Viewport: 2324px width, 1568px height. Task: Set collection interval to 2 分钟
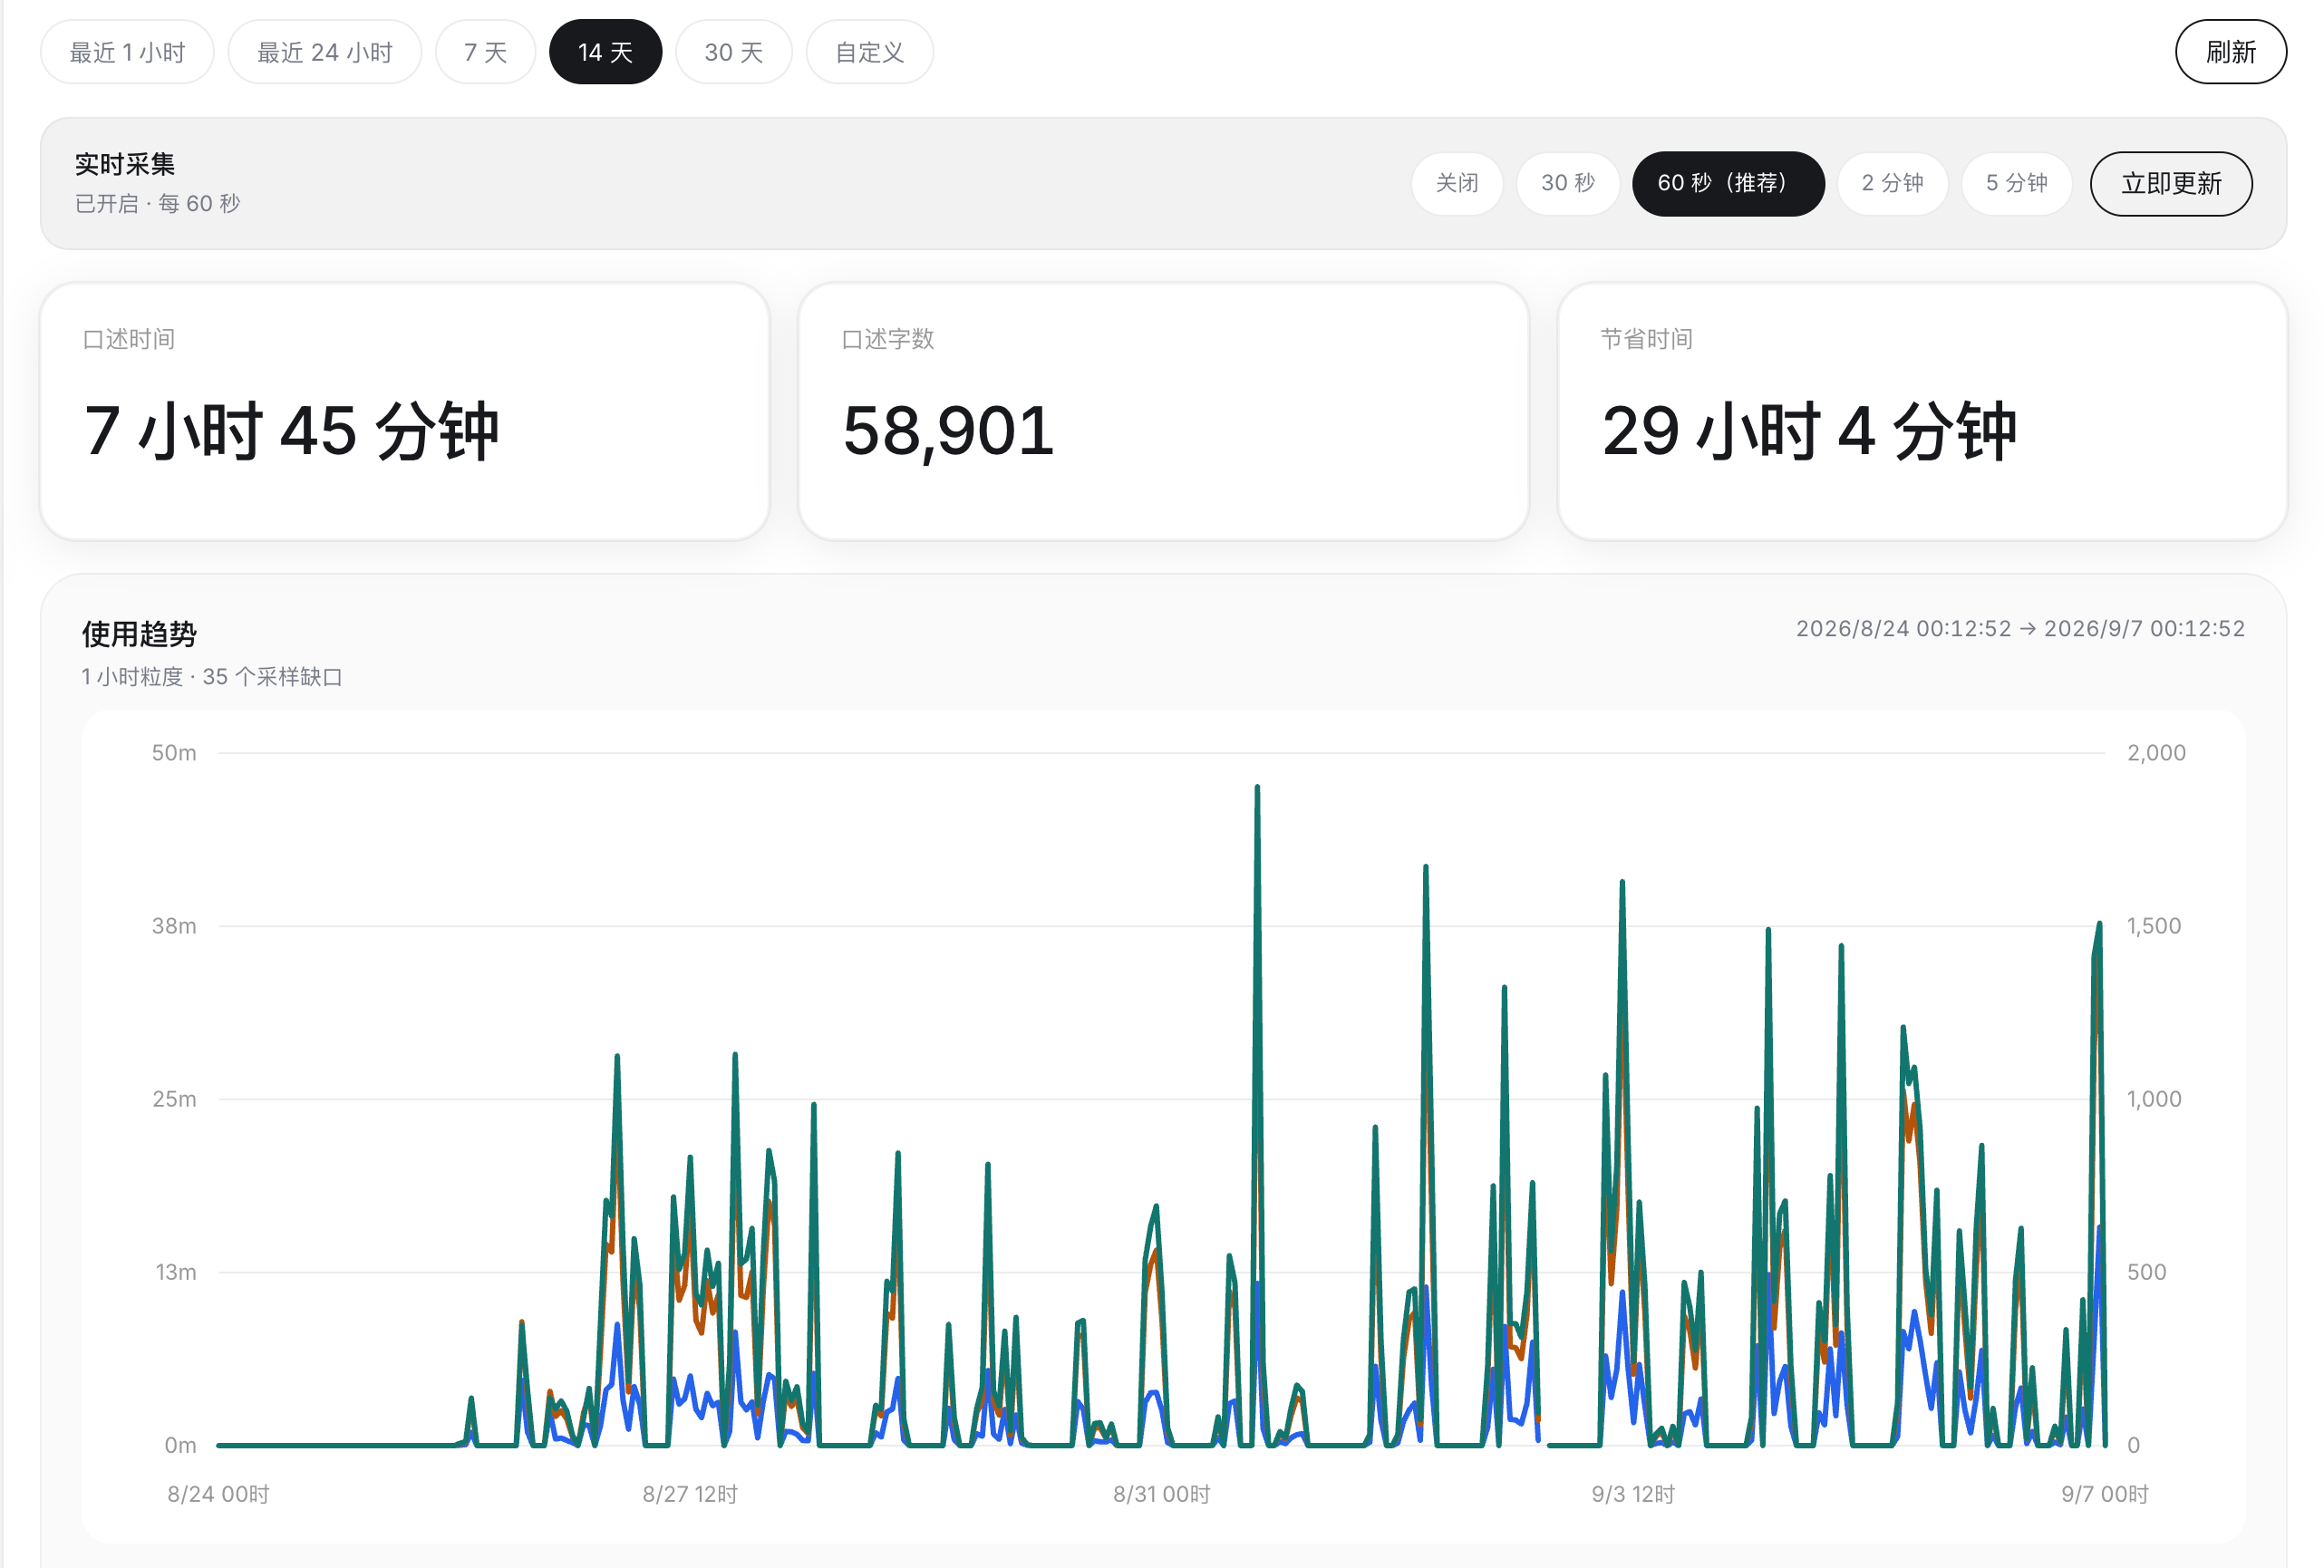pyautogui.click(x=1893, y=183)
